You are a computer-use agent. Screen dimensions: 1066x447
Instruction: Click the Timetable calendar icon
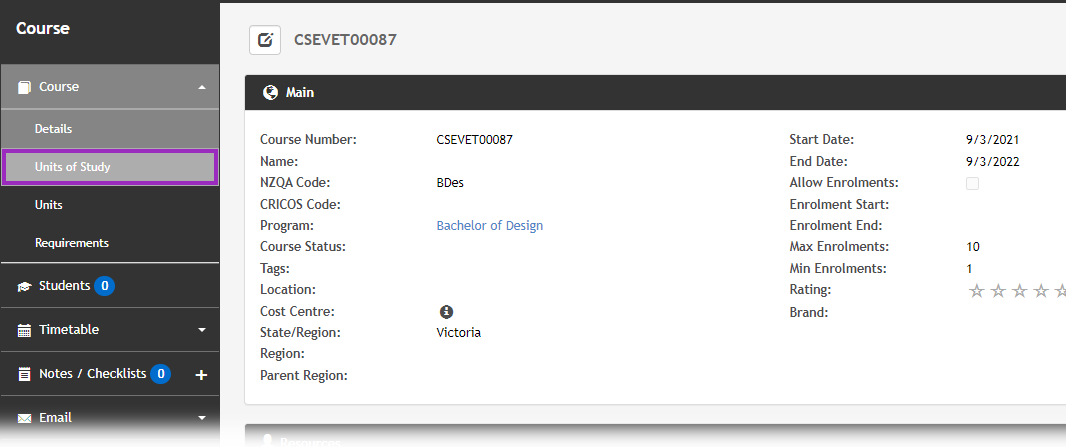click(x=24, y=330)
